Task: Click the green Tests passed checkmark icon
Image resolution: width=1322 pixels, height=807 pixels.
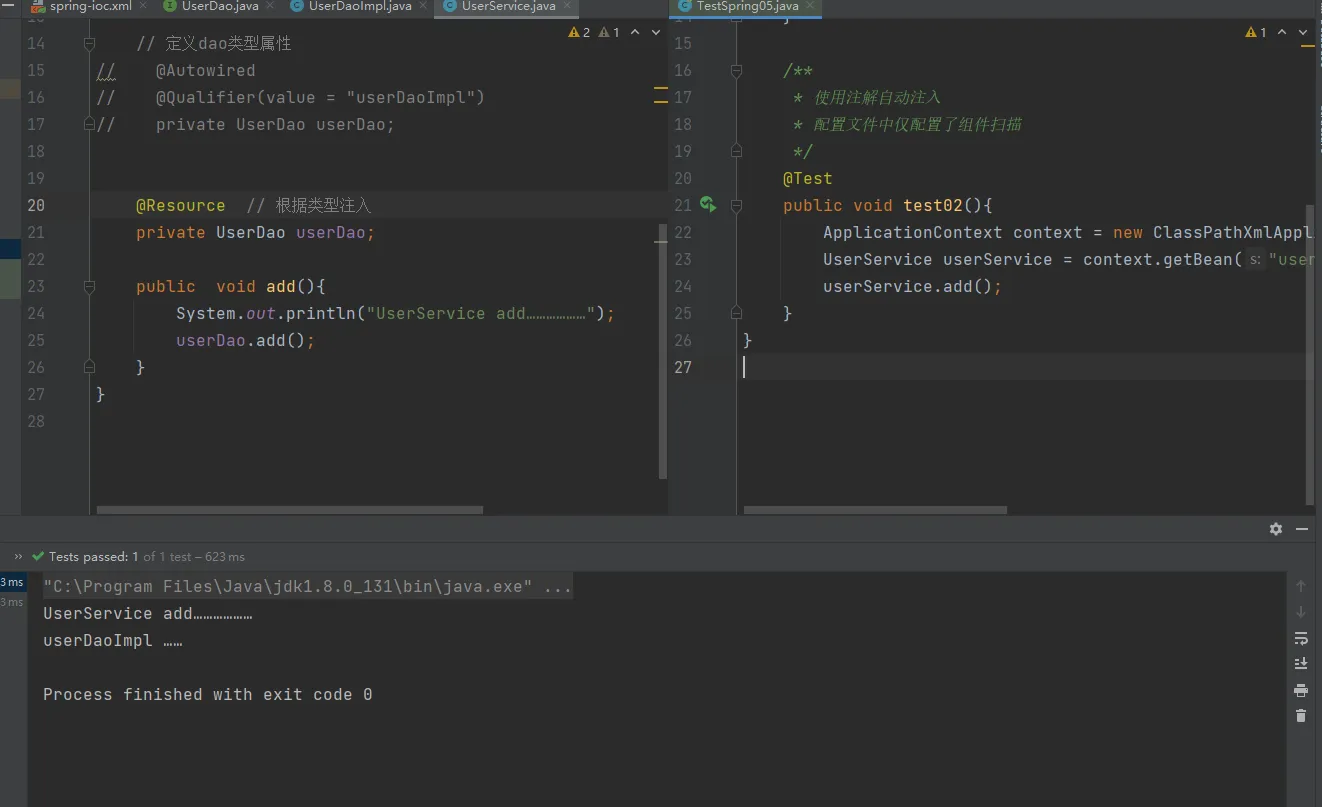Action: [x=38, y=556]
